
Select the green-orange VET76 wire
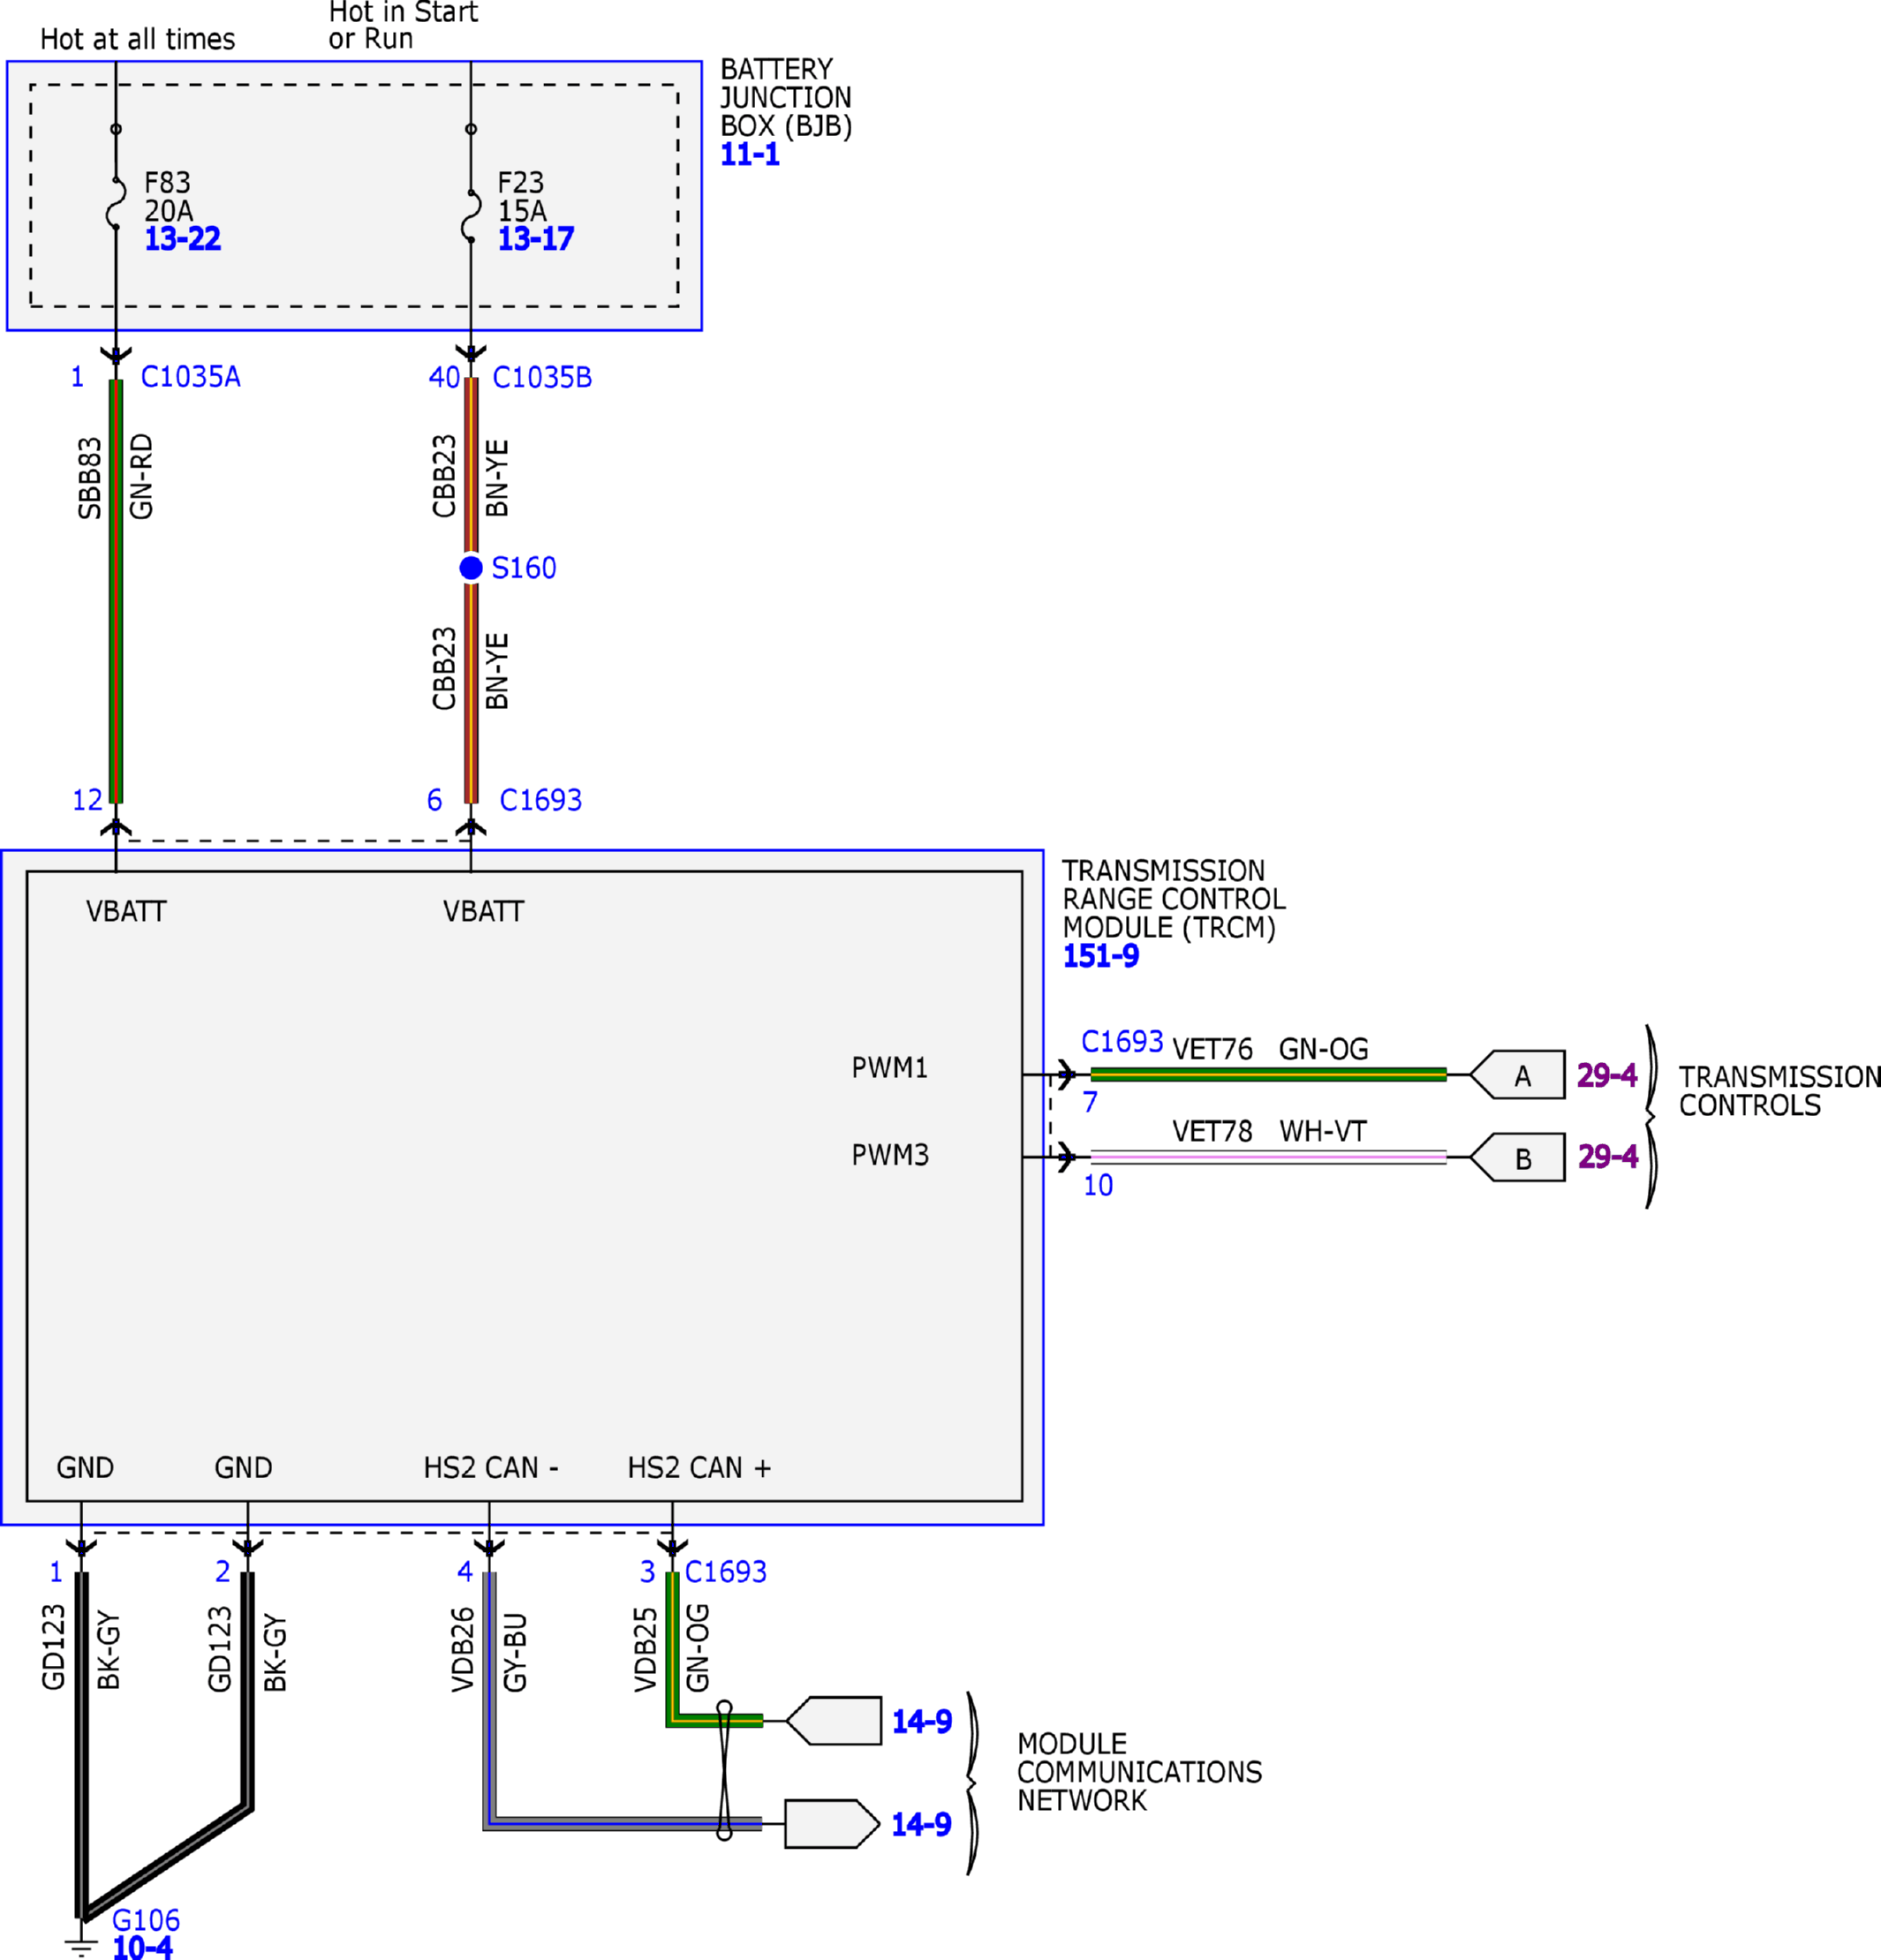click(1268, 1074)
